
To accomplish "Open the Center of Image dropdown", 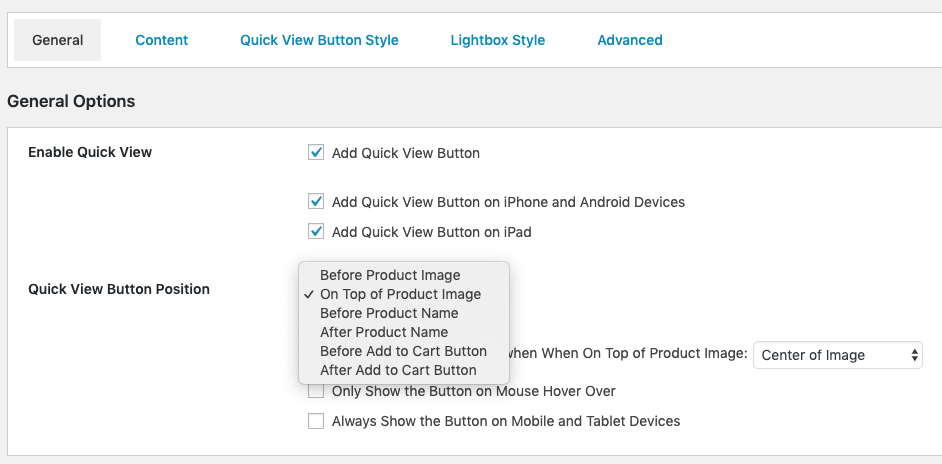I will [x=837, y=355].
